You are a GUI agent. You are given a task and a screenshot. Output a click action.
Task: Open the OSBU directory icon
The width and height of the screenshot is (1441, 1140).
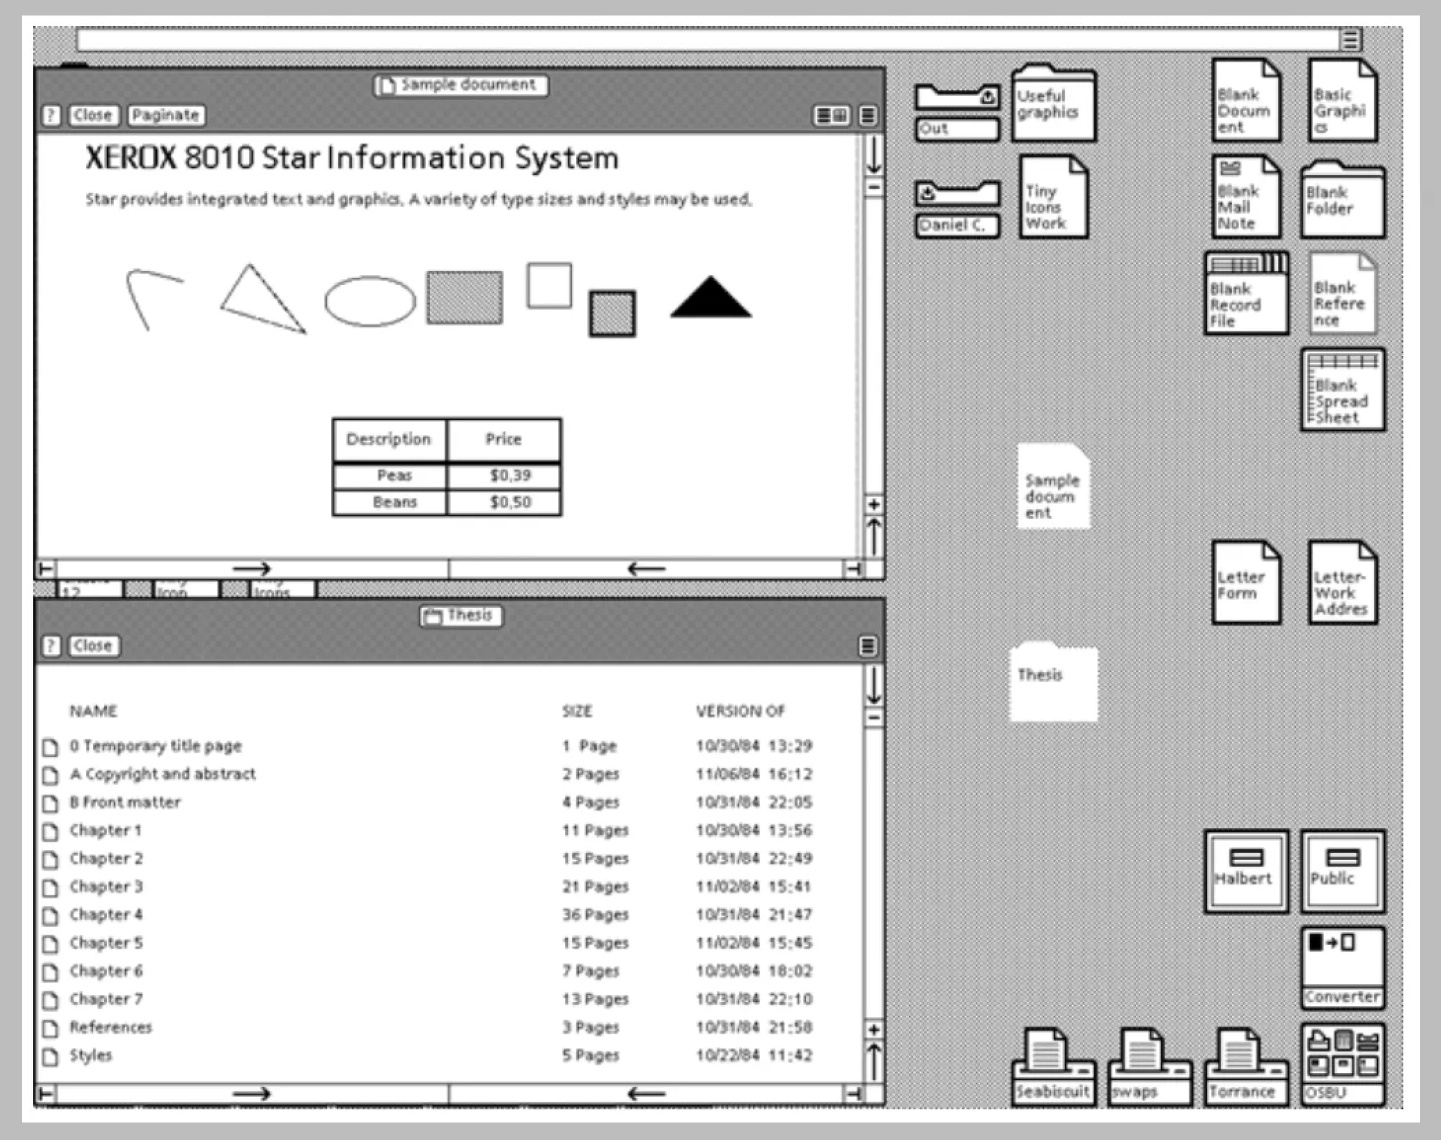tap(1343, 1064)
